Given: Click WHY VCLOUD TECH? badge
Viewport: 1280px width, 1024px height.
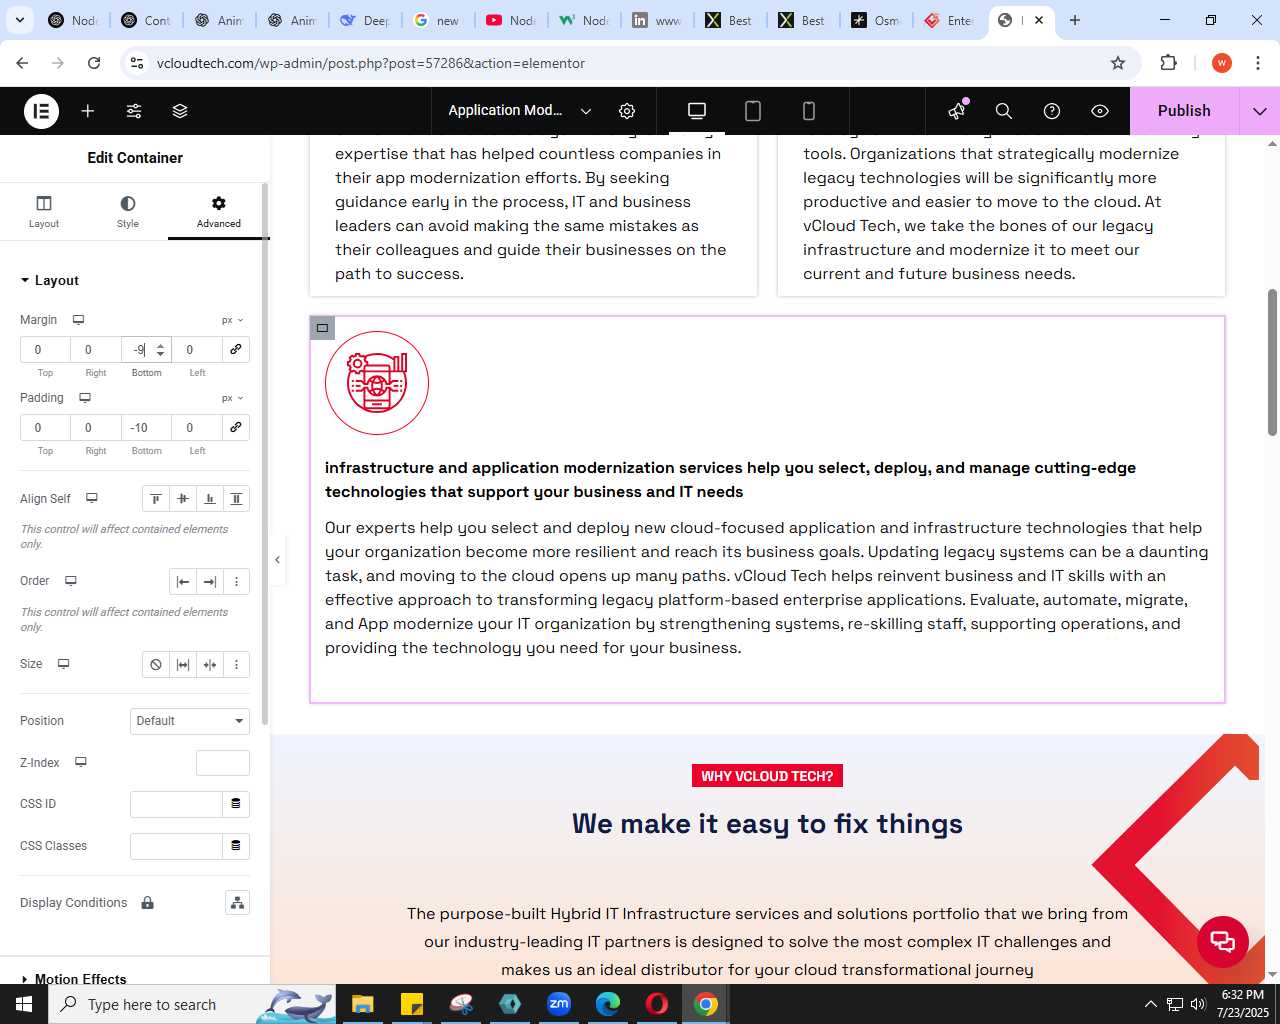Looking at the screenshot, I should click(x=767, y=776).
